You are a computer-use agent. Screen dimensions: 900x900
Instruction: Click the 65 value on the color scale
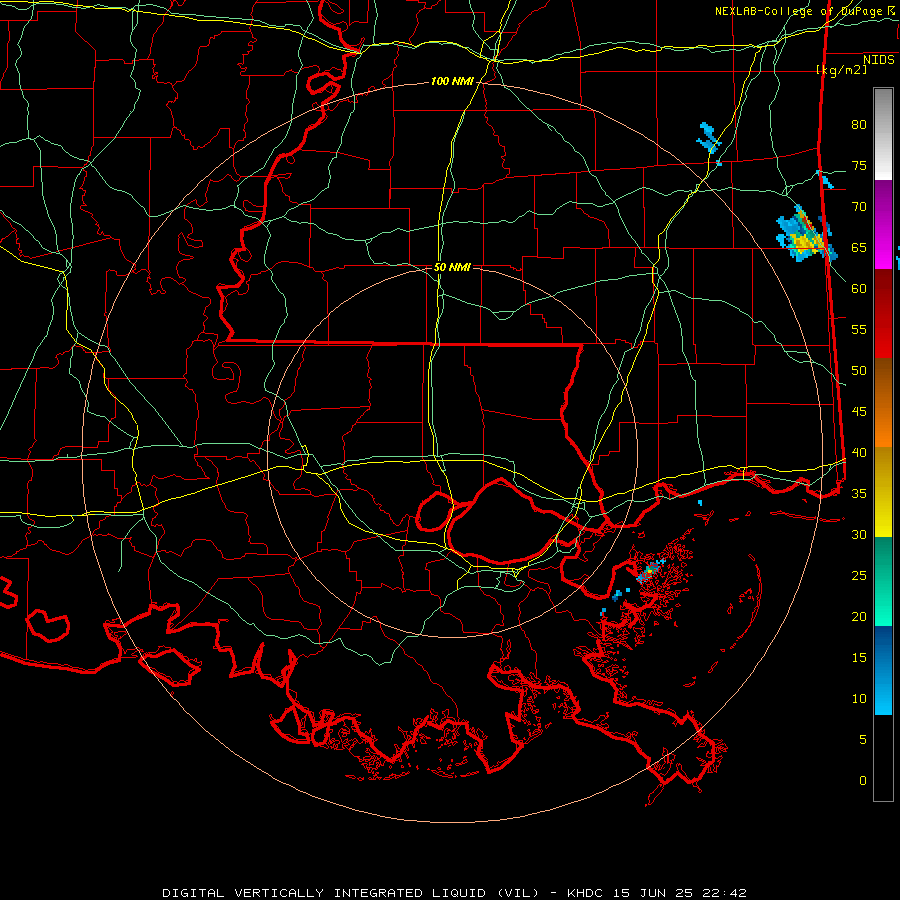(x=859, y=247)
